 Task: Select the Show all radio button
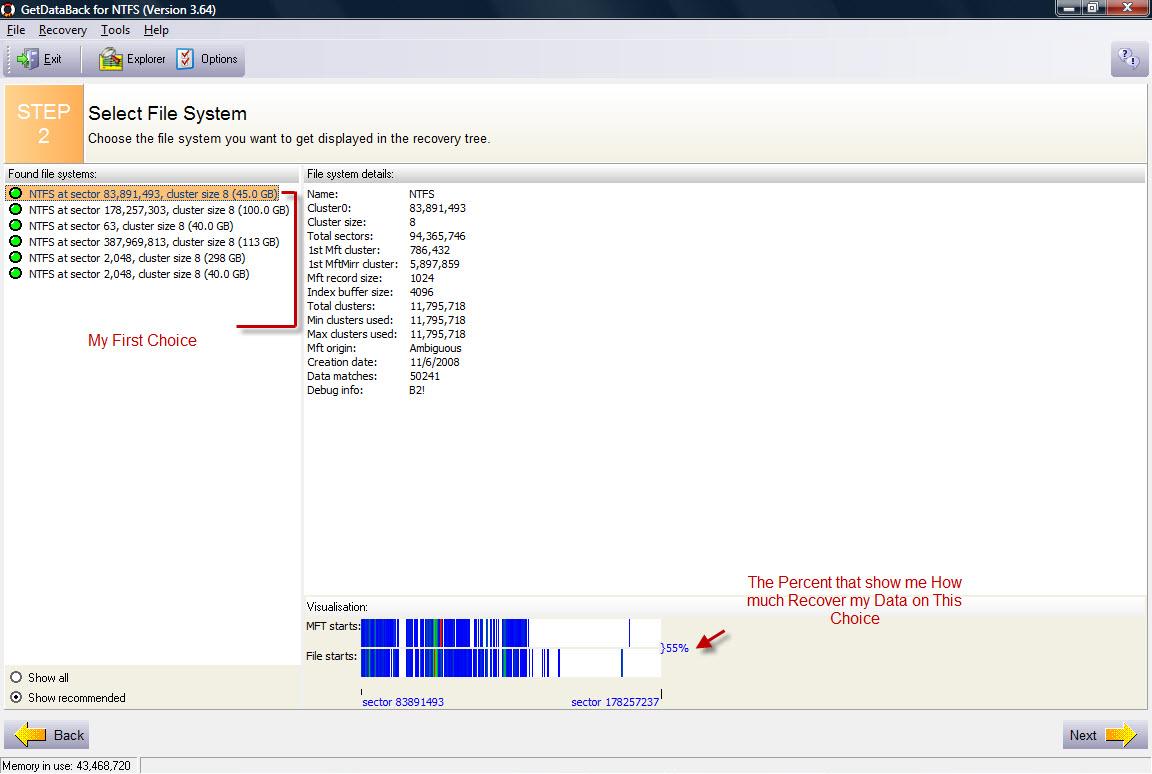(x=15, y=677)
